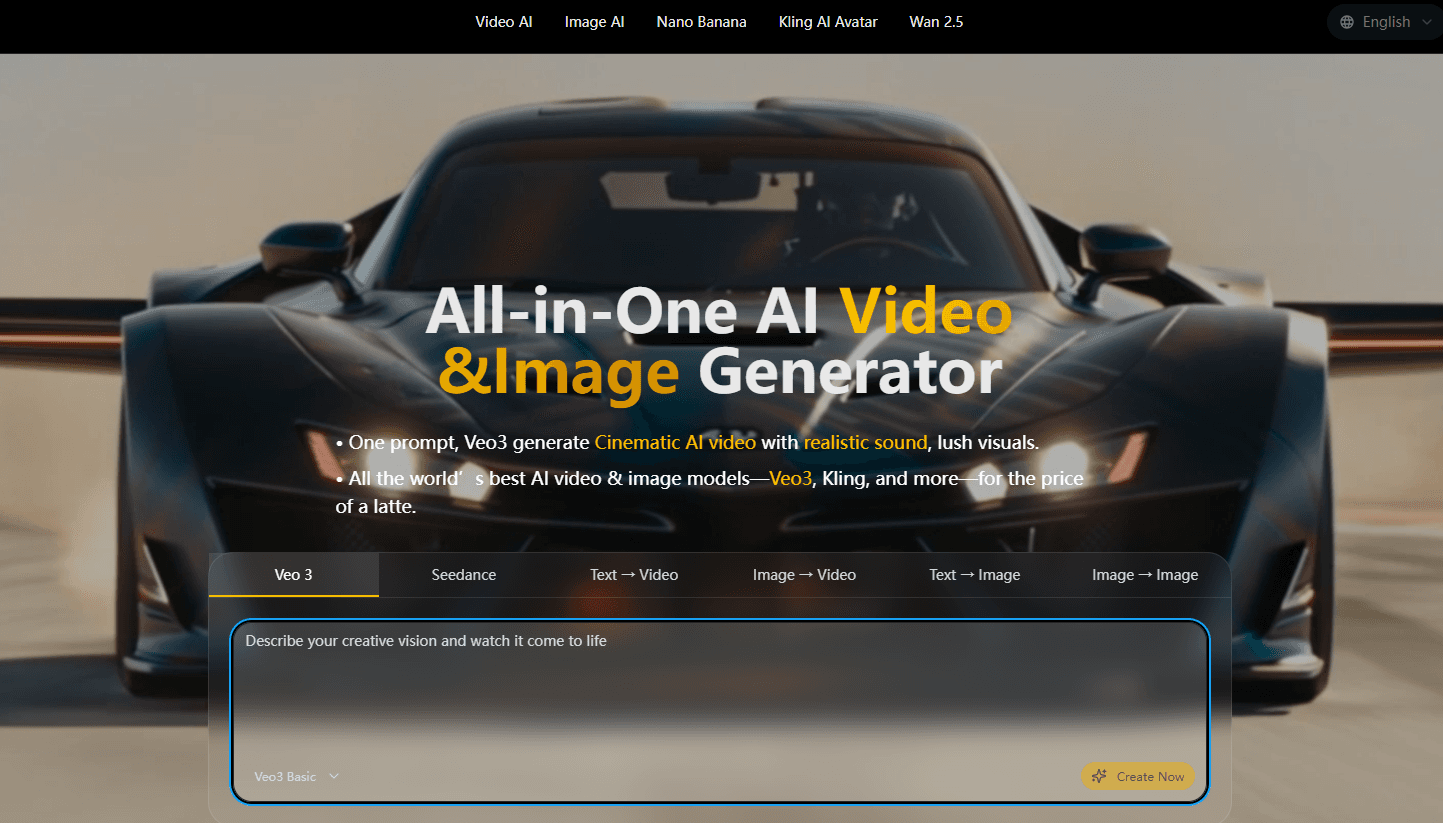1443x823 pixels.
Task: Click the "Cinematic AI video" highlighted link
Action: click(x=675, y=442)
